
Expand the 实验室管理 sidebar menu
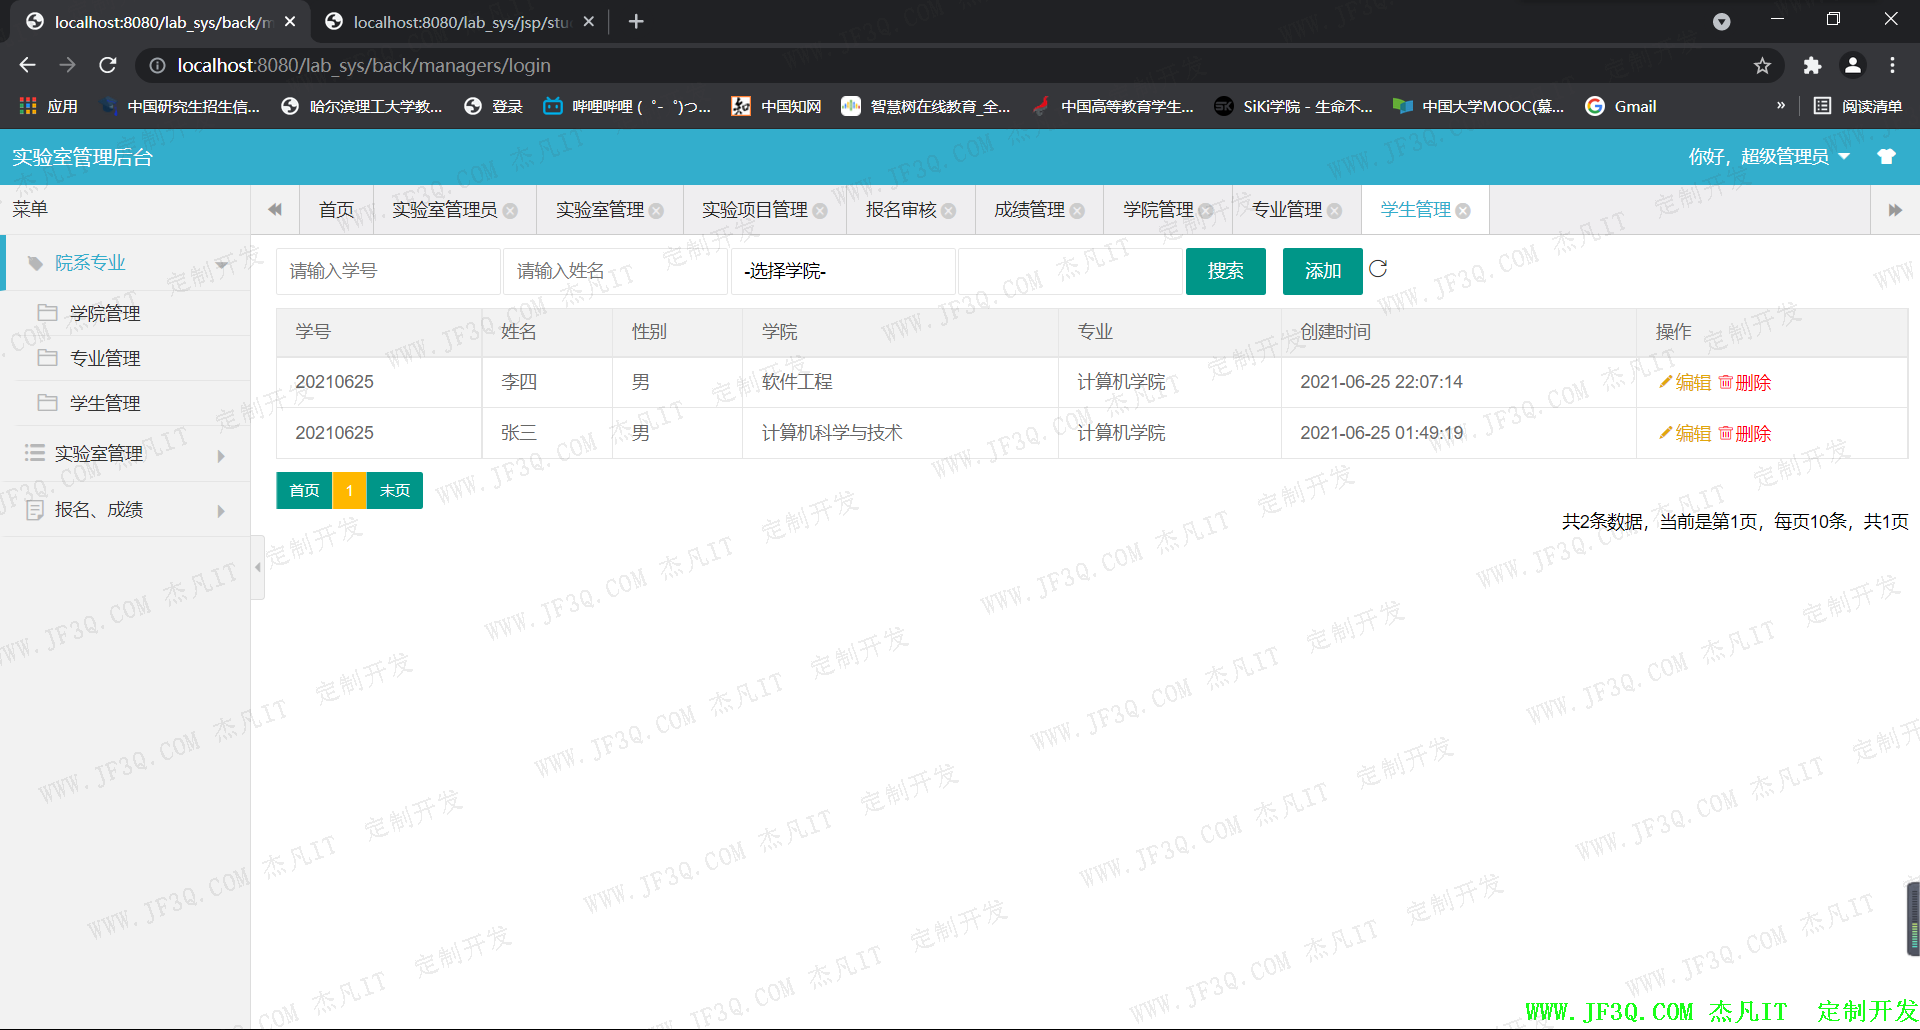(x=125, y=454)
